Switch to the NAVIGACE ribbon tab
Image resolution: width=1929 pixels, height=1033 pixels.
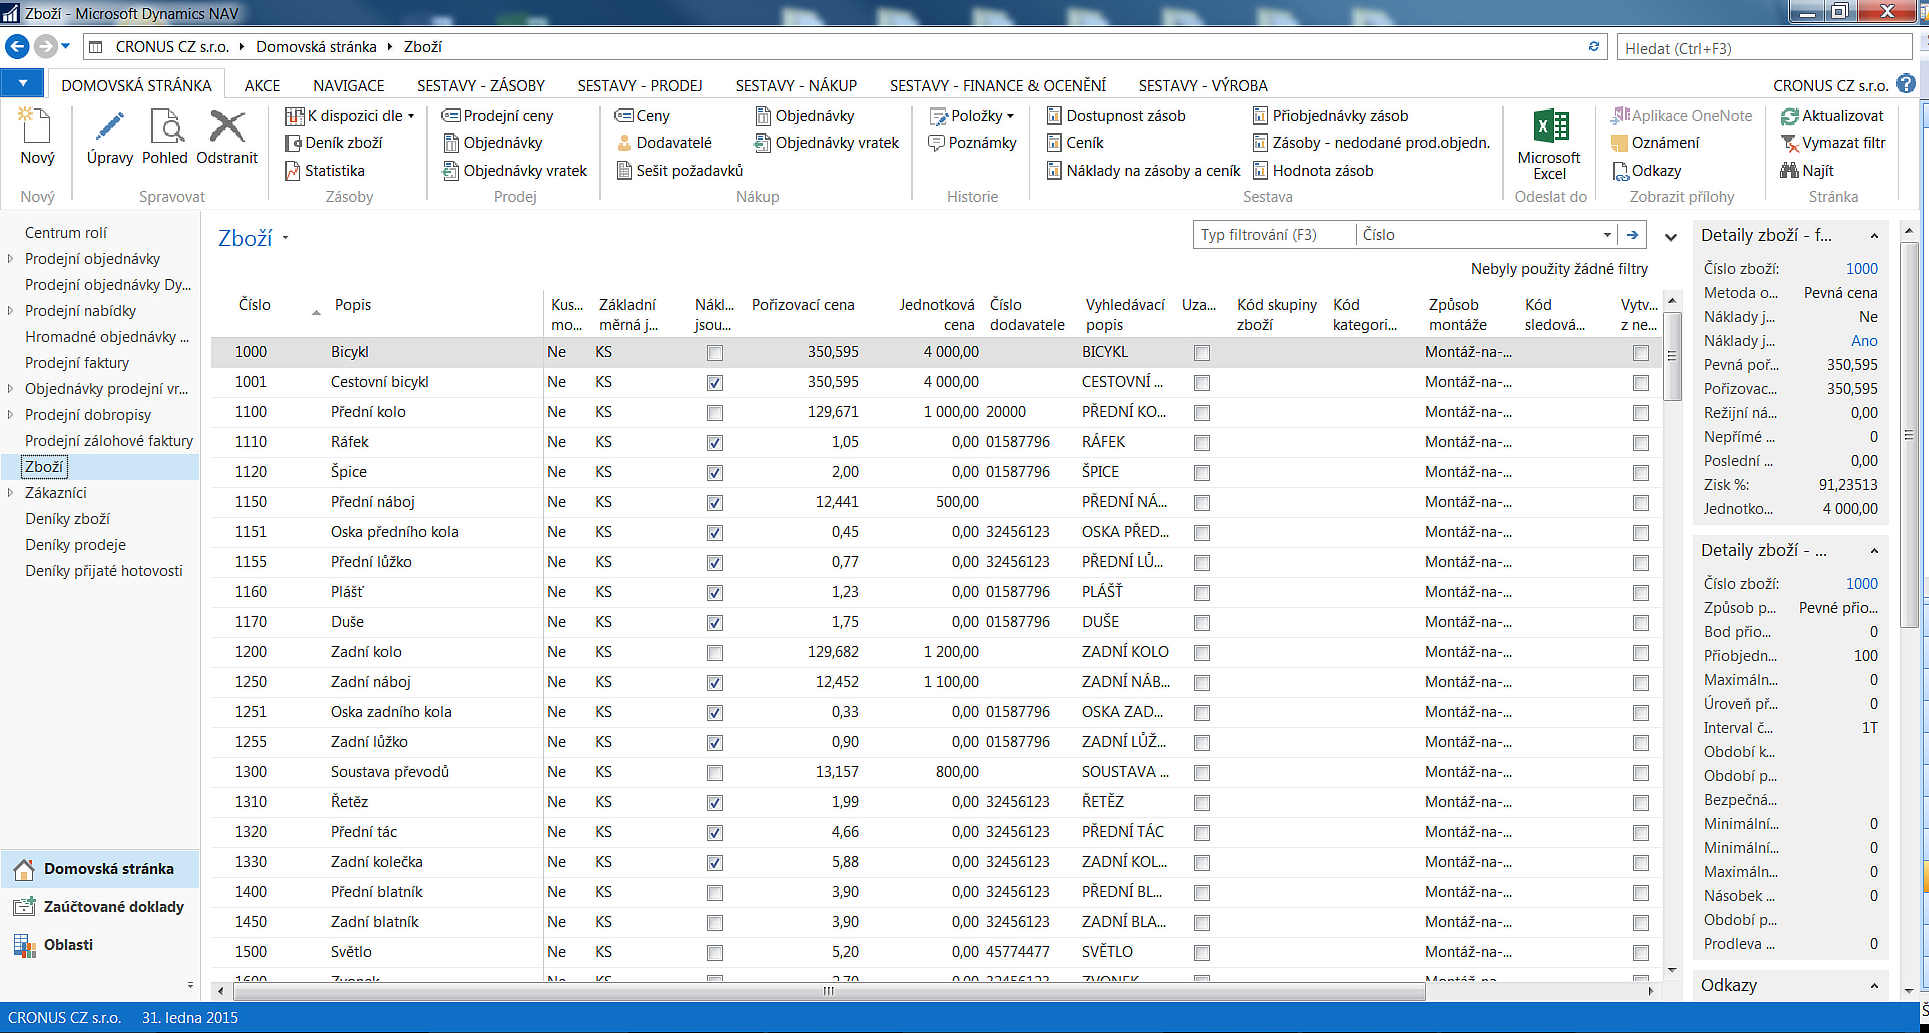tap(348, 86)
